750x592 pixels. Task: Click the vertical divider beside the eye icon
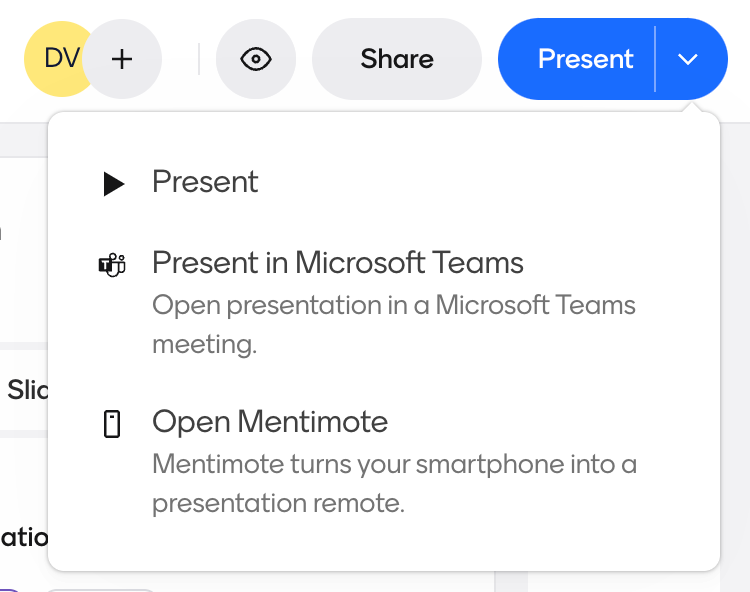199,59
